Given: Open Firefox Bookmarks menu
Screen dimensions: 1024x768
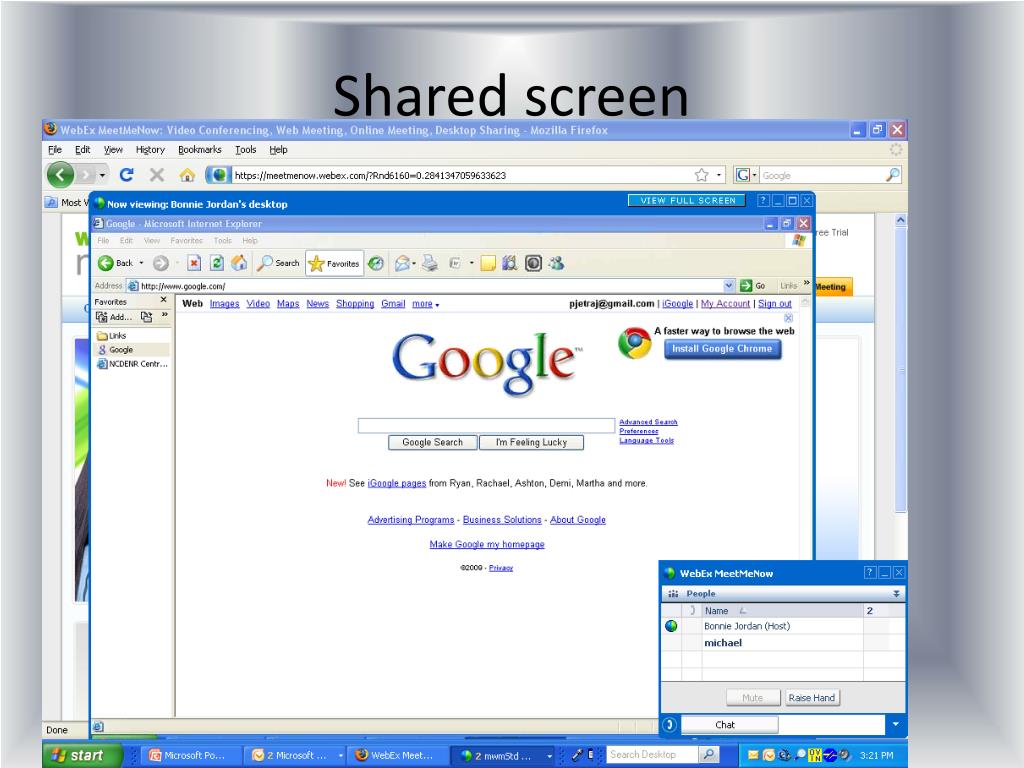Looking at the screenshot, I should pyautogui.click(x=200, y=150).
